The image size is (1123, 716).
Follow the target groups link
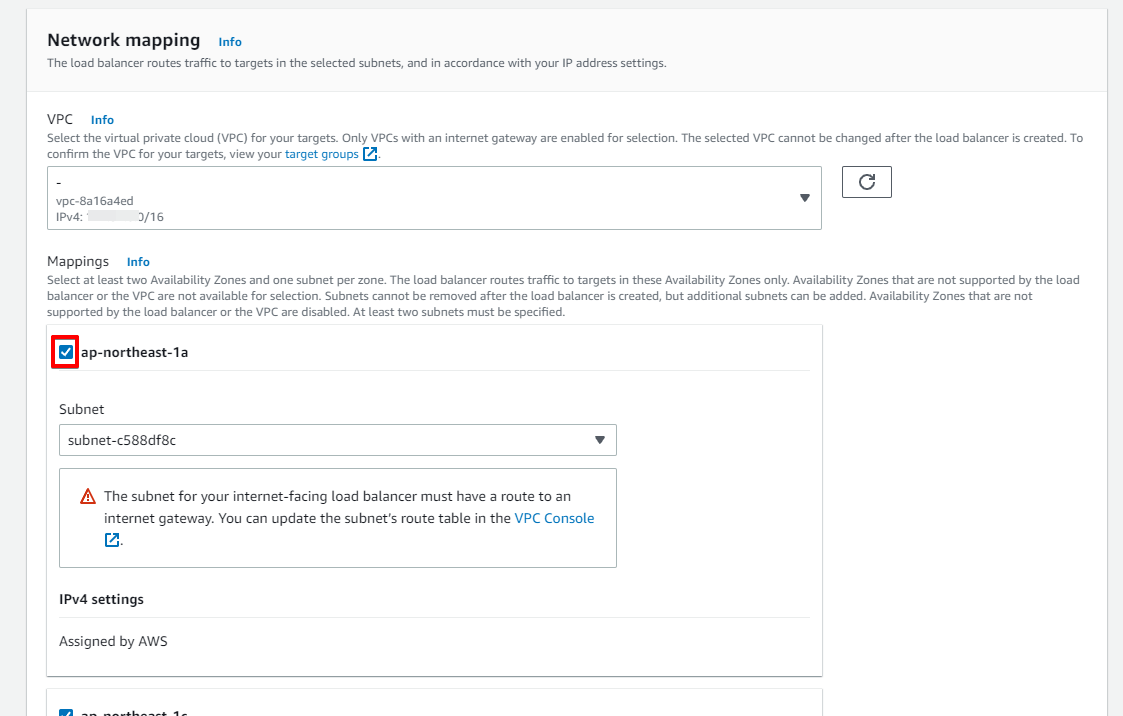coord(321,155)
